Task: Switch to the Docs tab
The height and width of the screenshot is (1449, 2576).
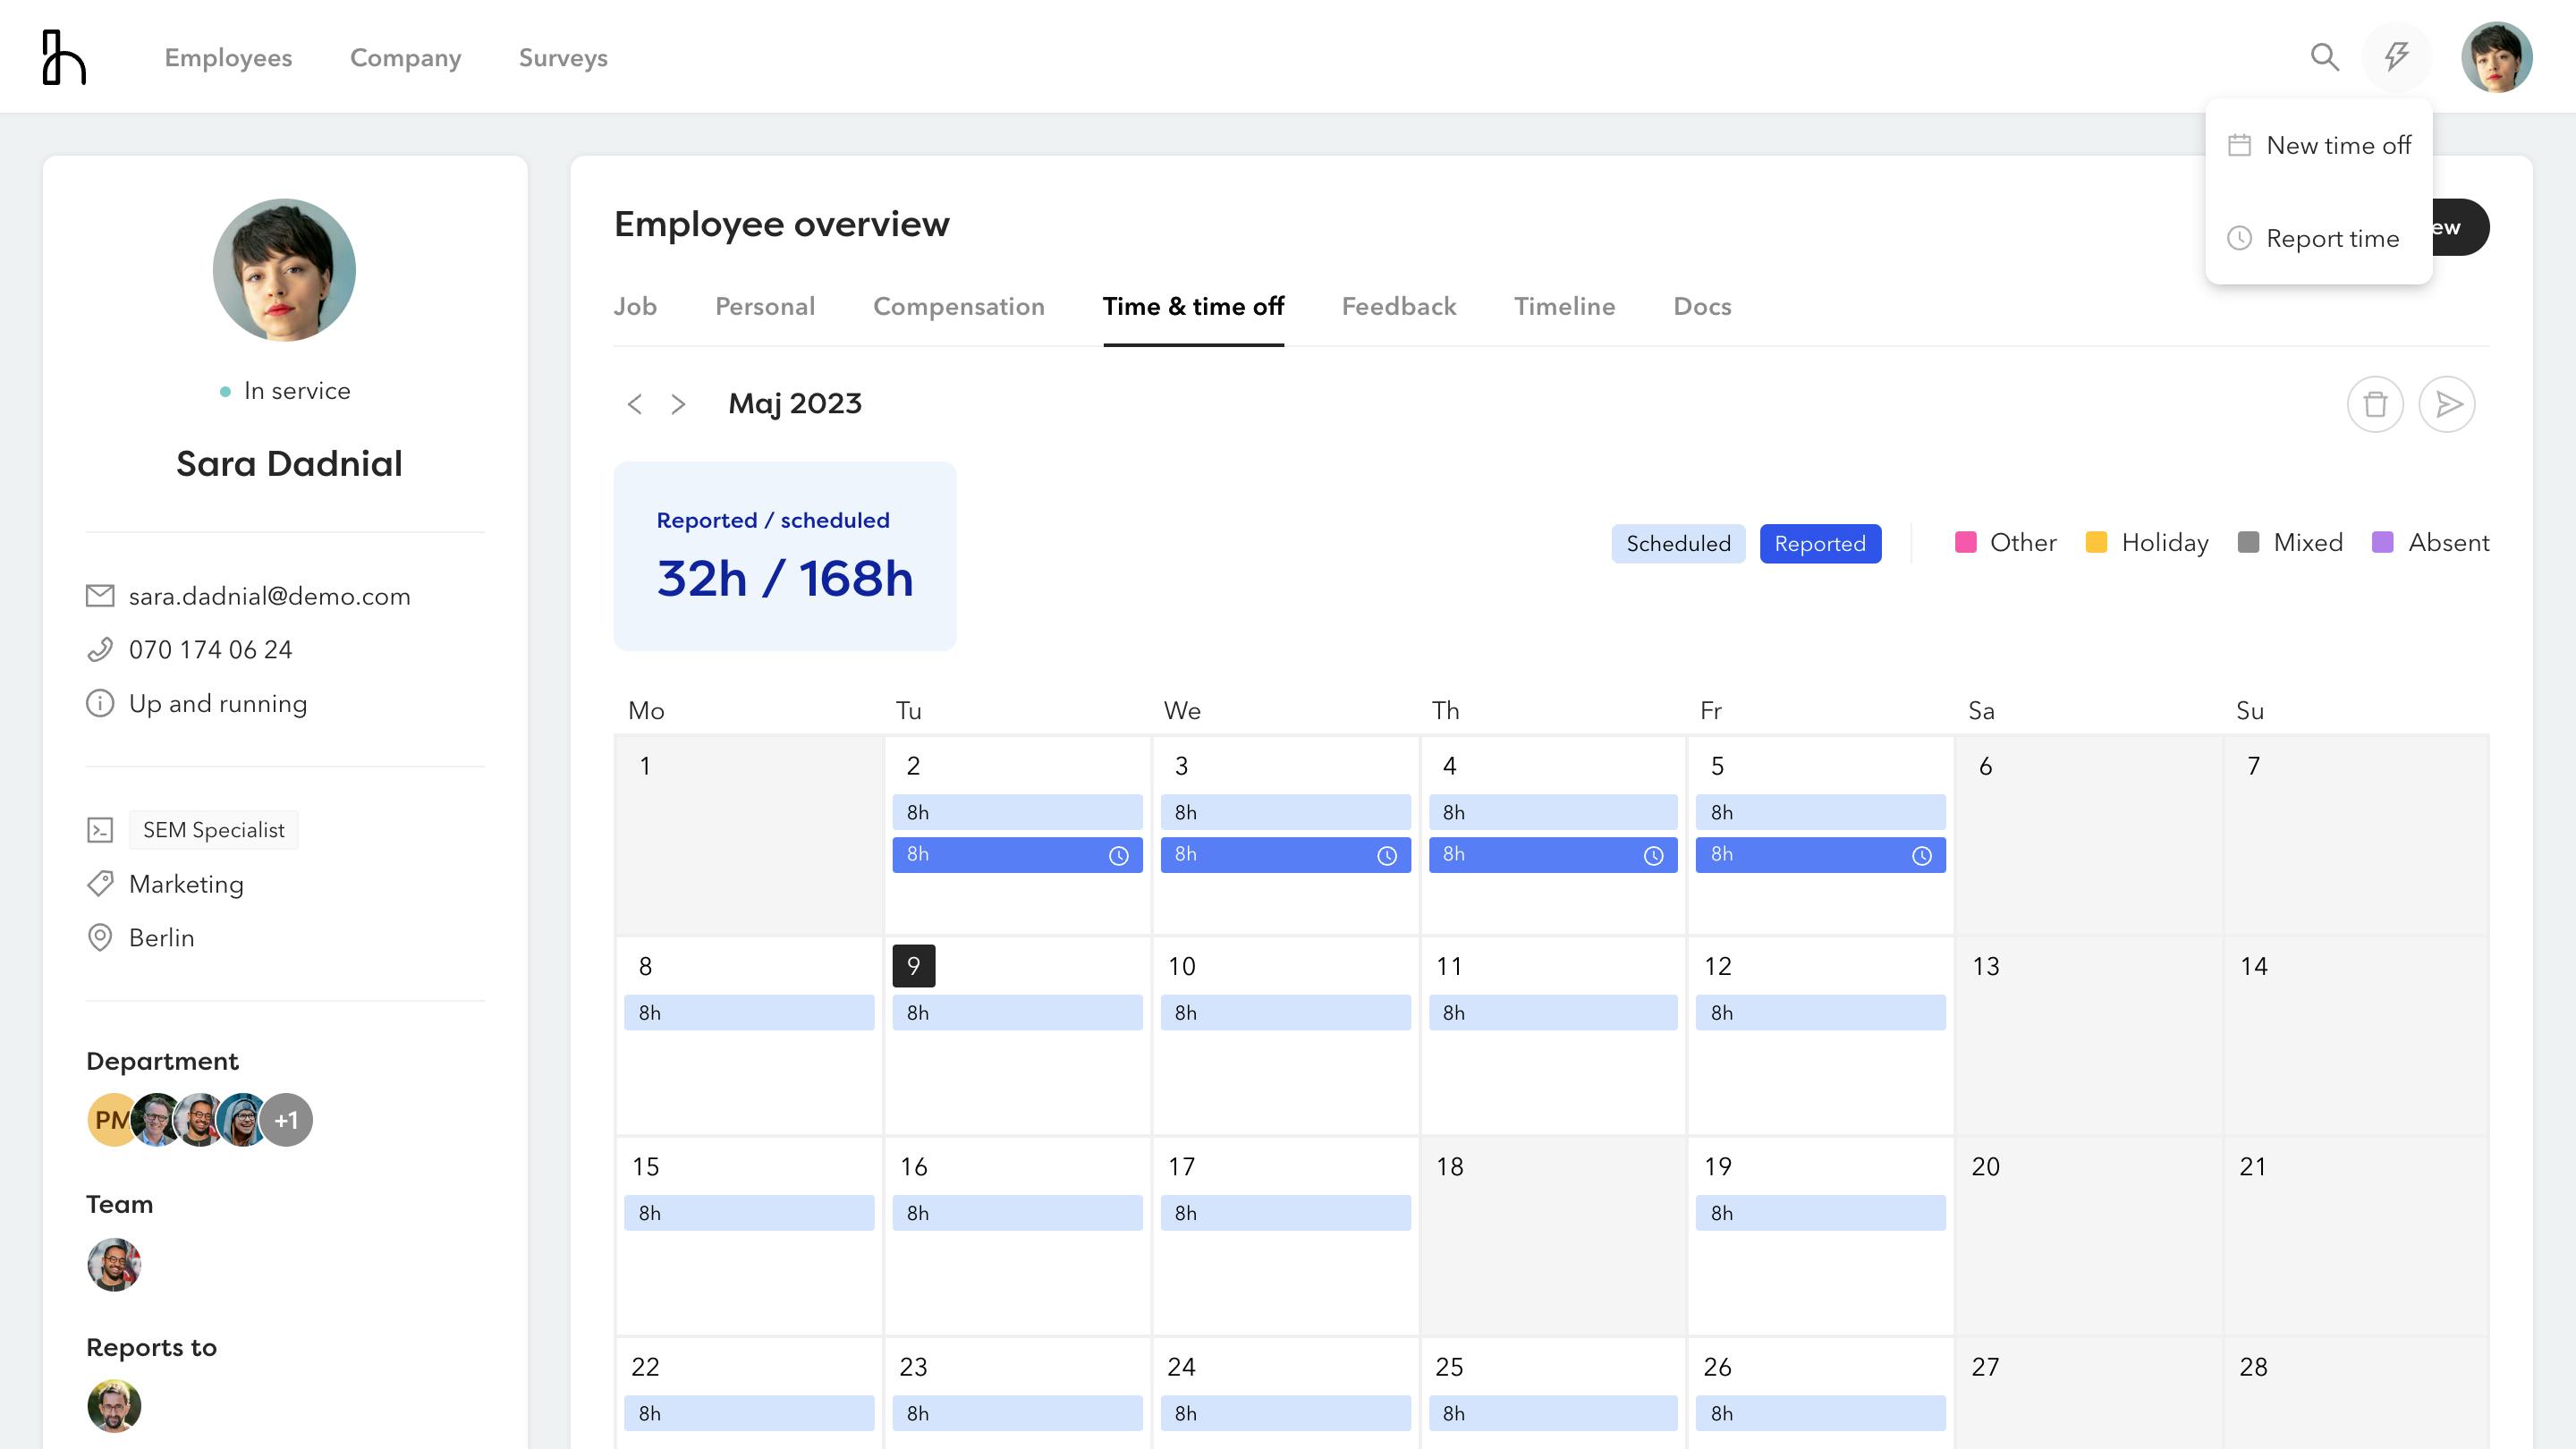Action: 1702,307
